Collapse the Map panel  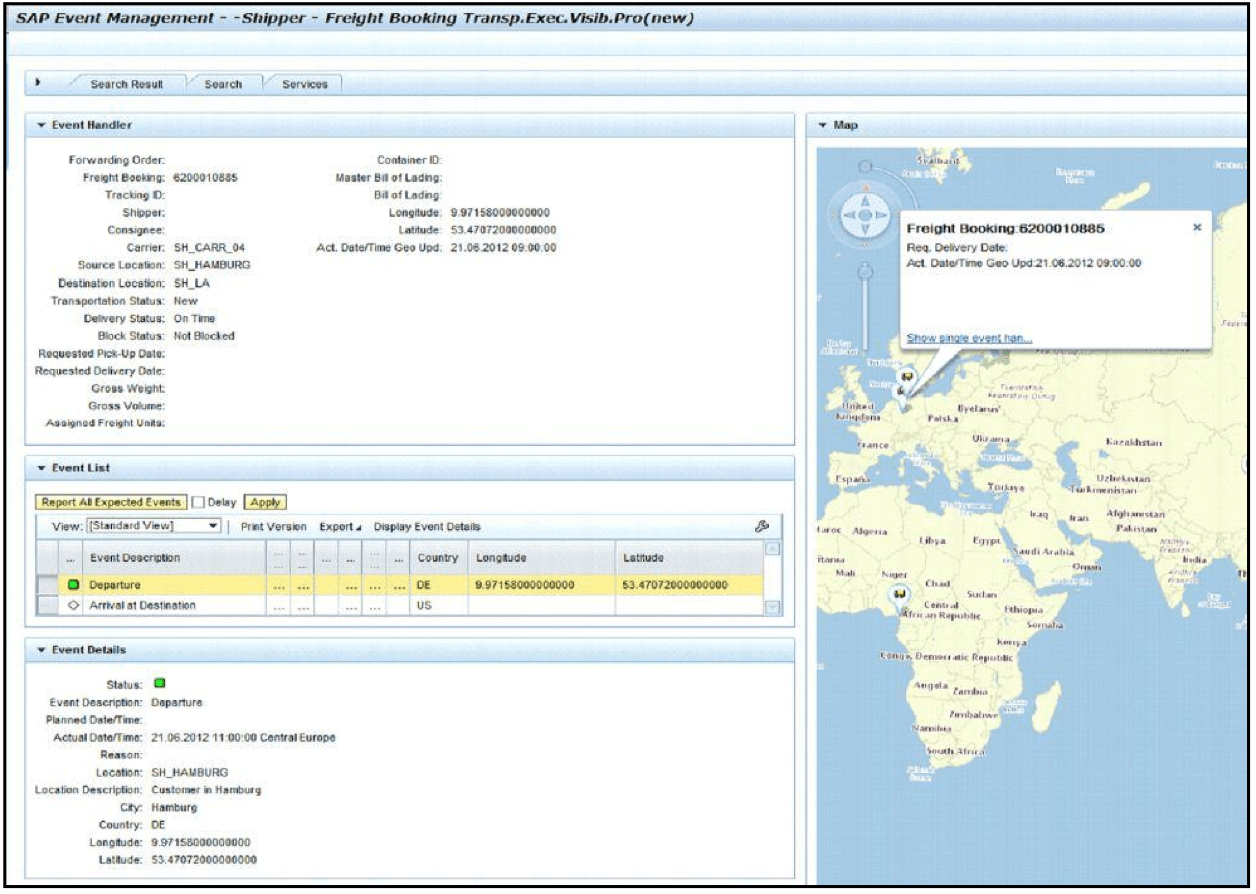(x=822, y=125)
